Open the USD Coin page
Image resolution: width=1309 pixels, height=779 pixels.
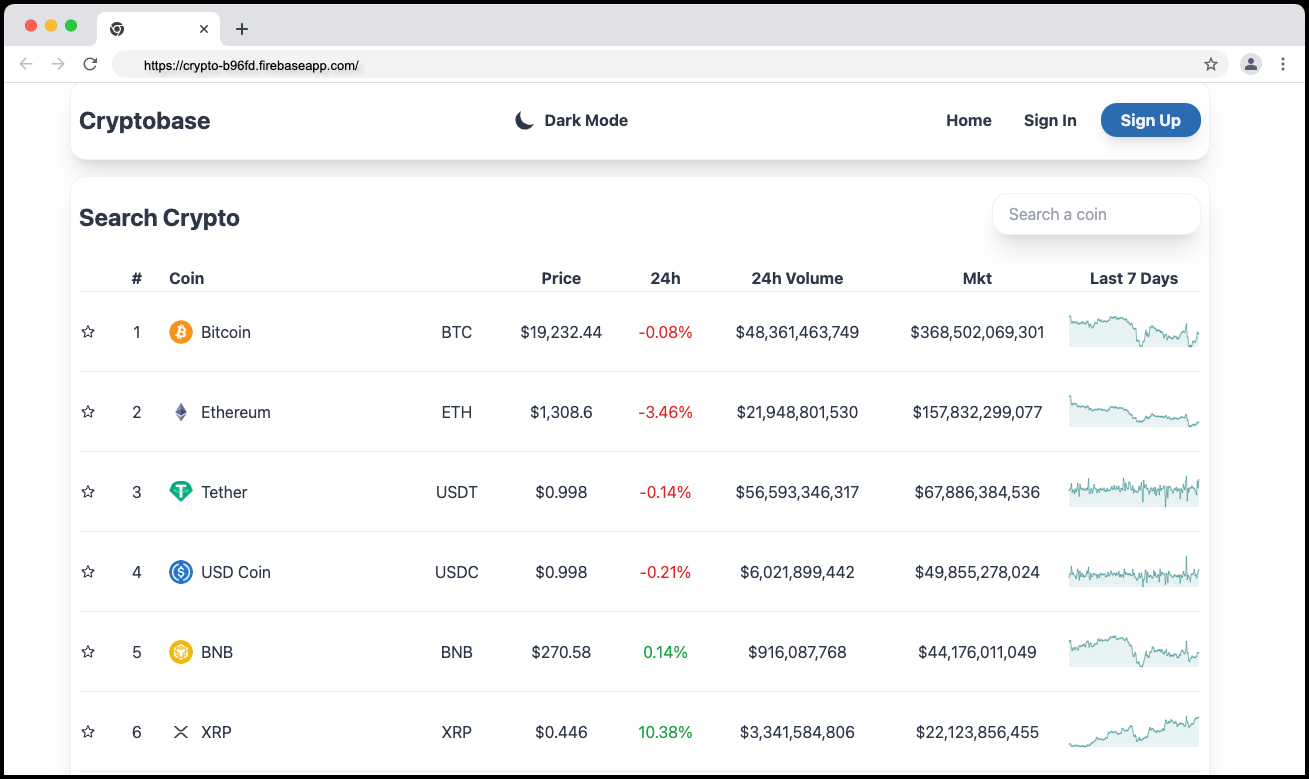(236, 572)
